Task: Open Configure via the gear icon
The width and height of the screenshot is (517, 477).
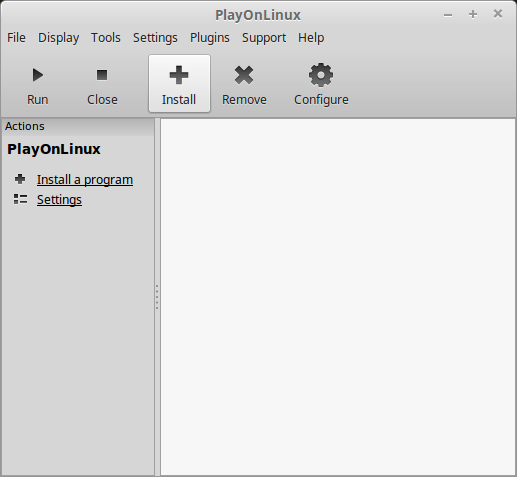Action: point(321,75)
